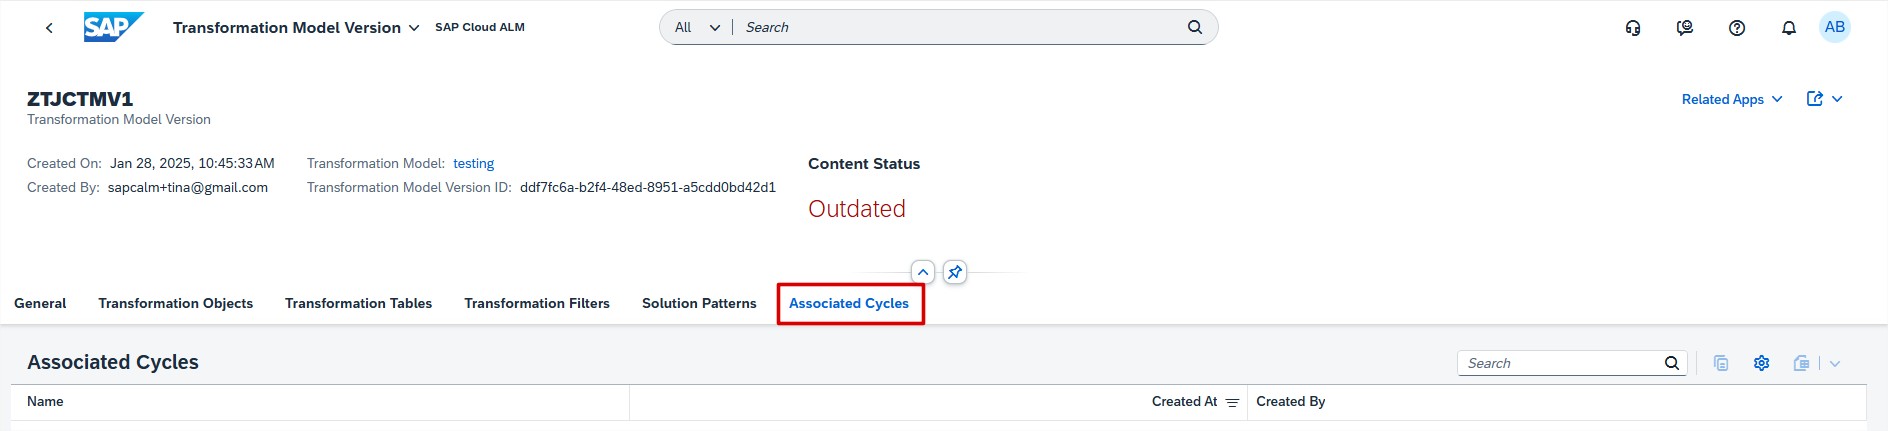Click the SAP logo
The height and width of the screenshot is (431, 1888).
pyautogui.click(x=113, y=27)
